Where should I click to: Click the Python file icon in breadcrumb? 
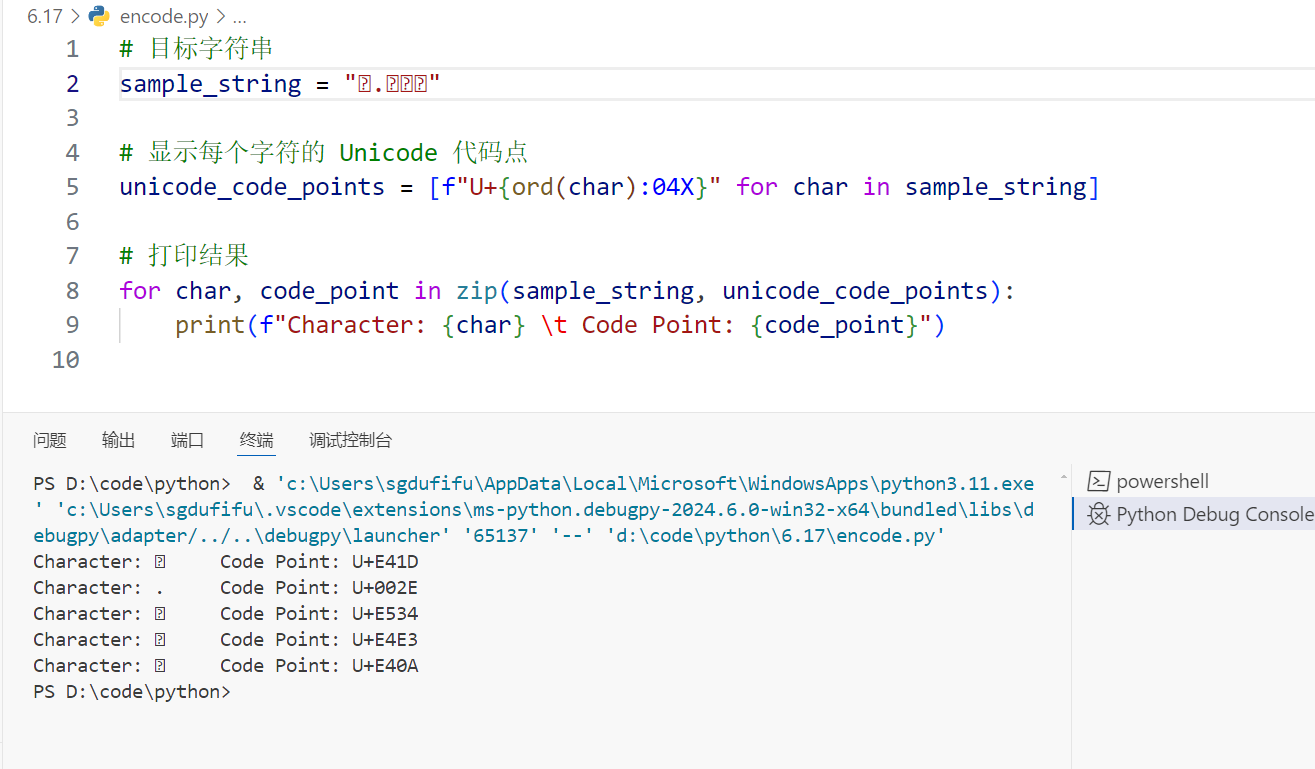coord(99,16)
